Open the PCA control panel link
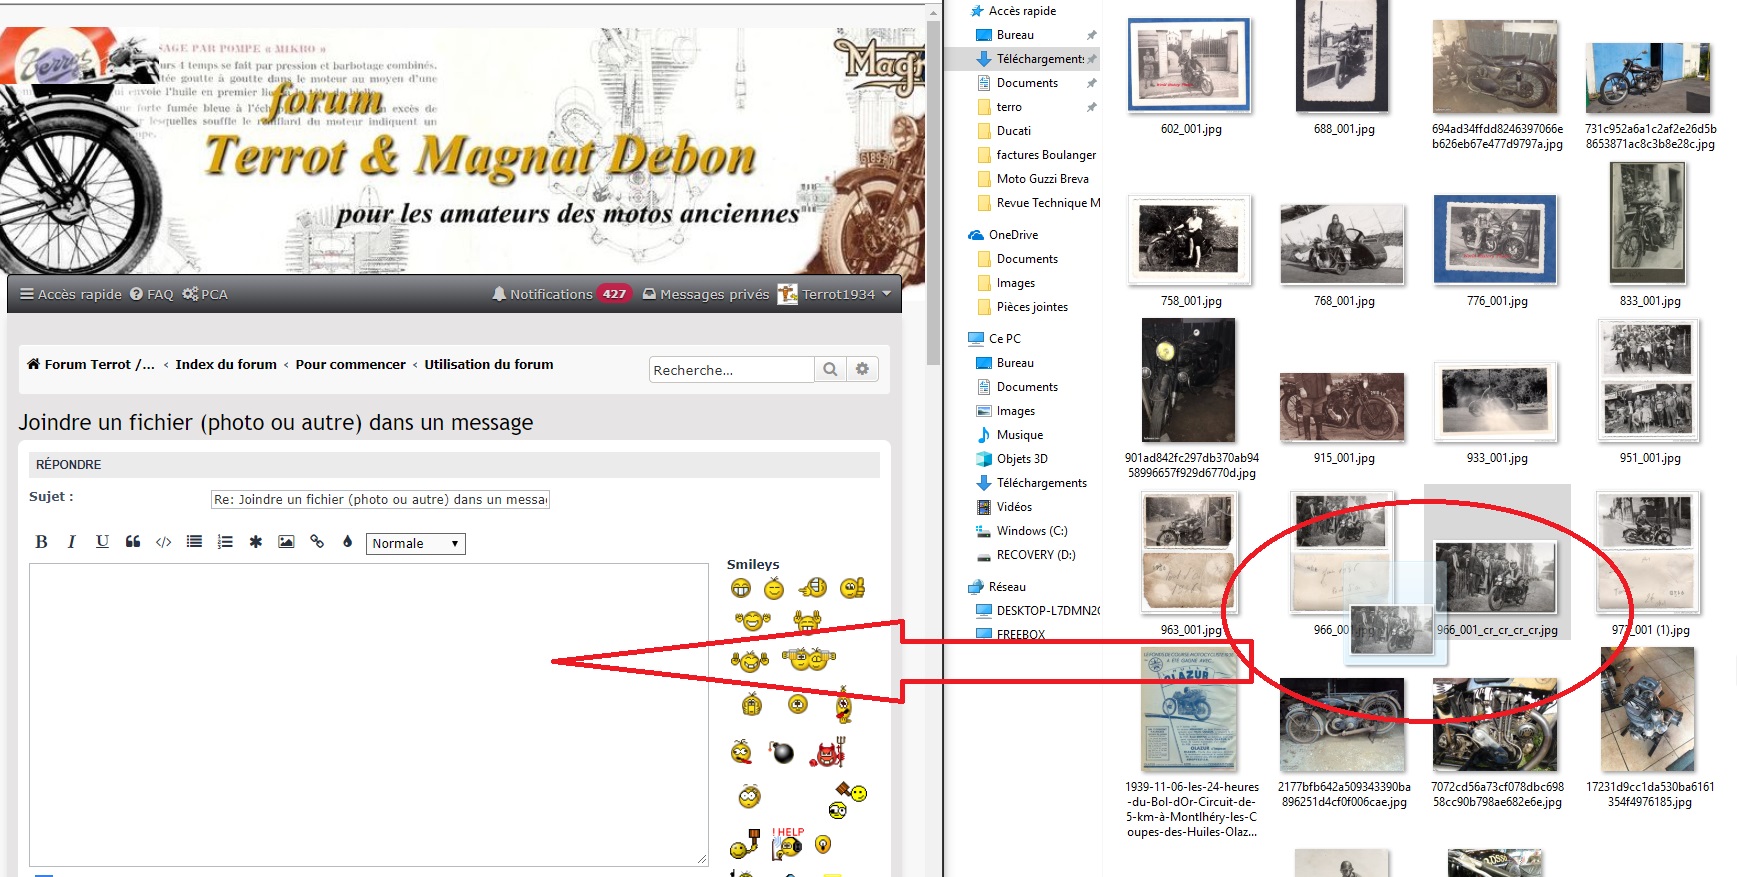Image resolution: width=1737 pixels, height=877 pixels. (x=205, y=294)
